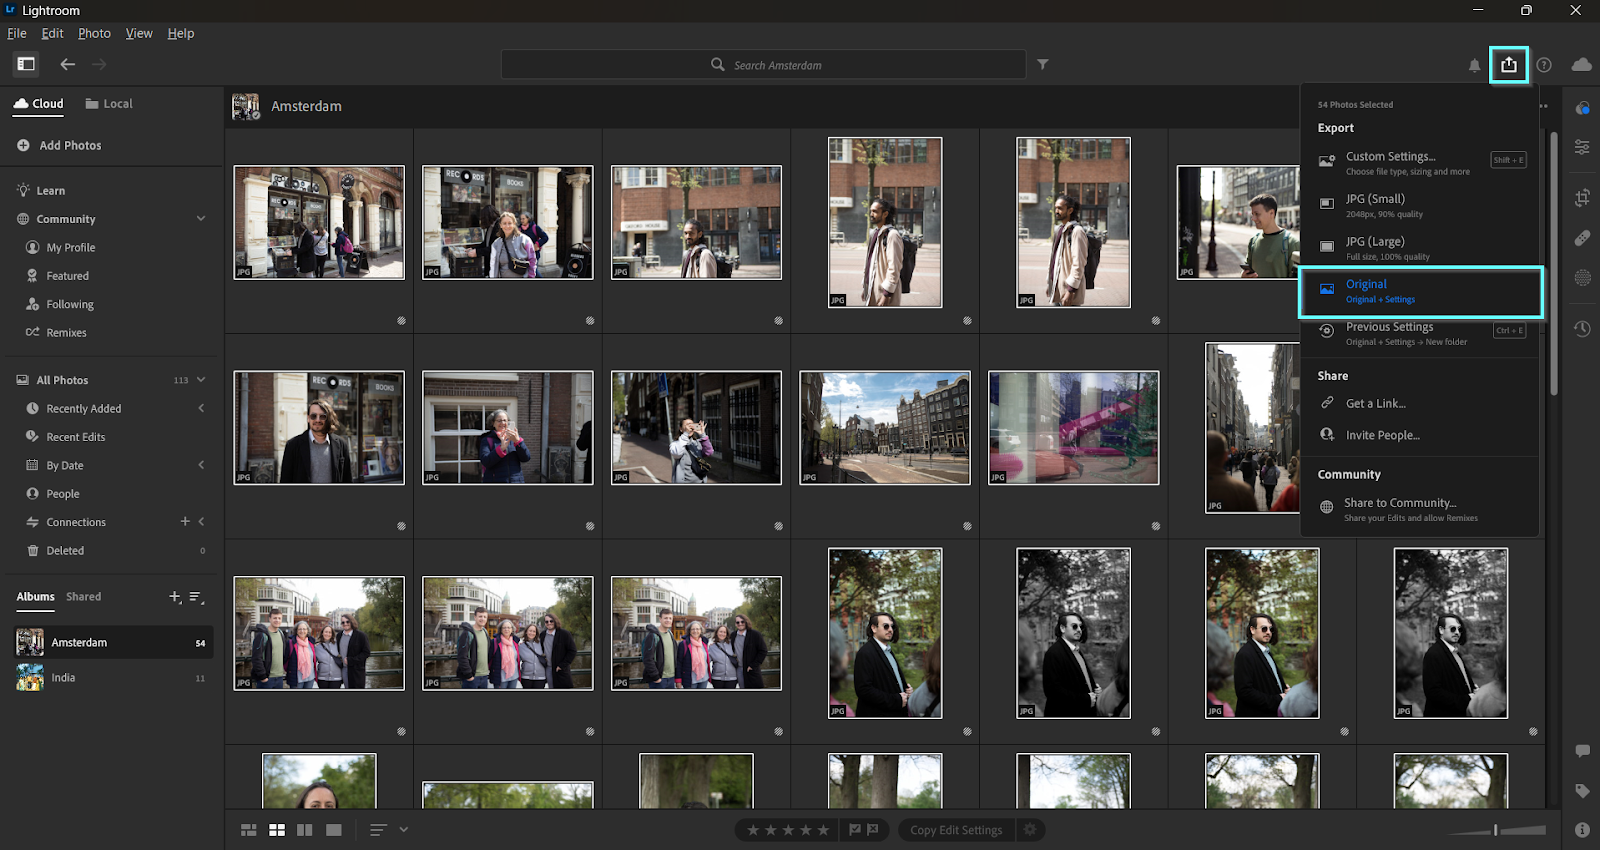The image size is (1600, 850).
Task: Choose Original export option
Action: [1420, 291]
